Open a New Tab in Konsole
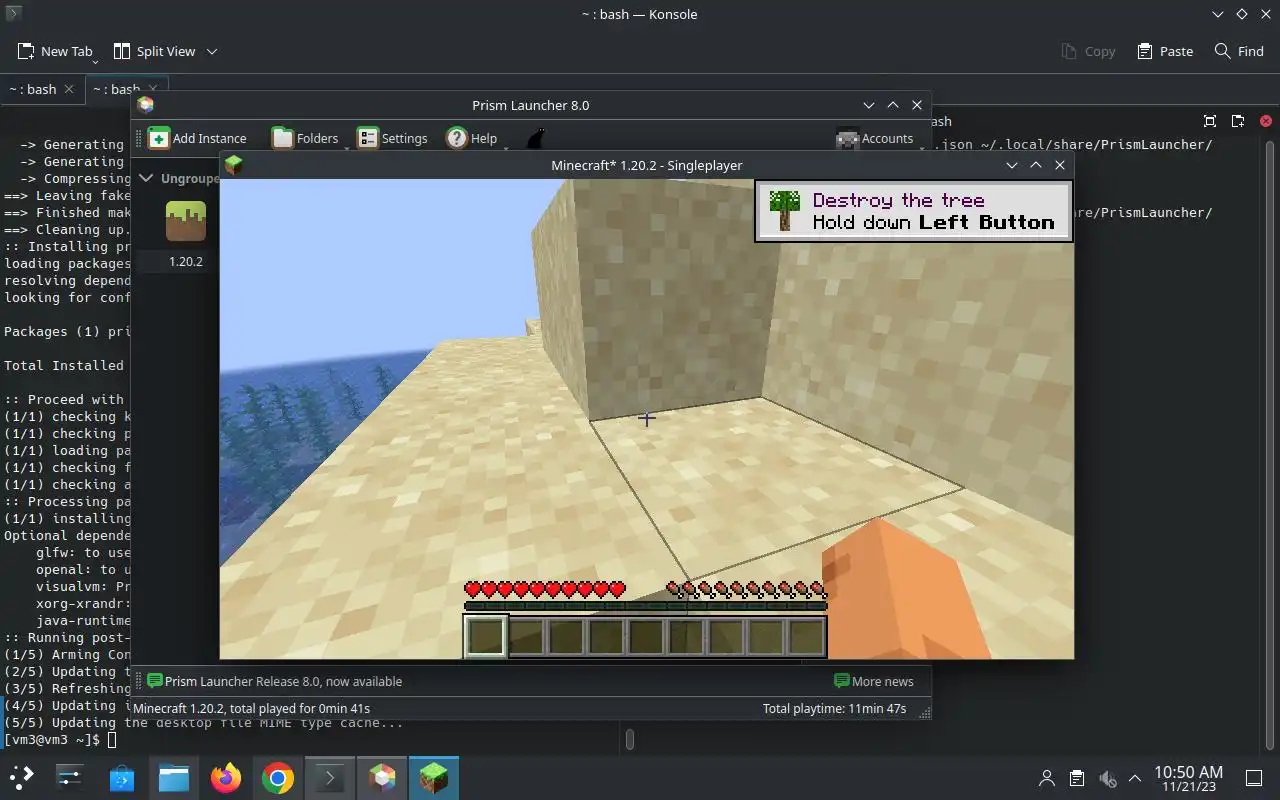This screenshot has width=1280, height=800. click(55, 51)
